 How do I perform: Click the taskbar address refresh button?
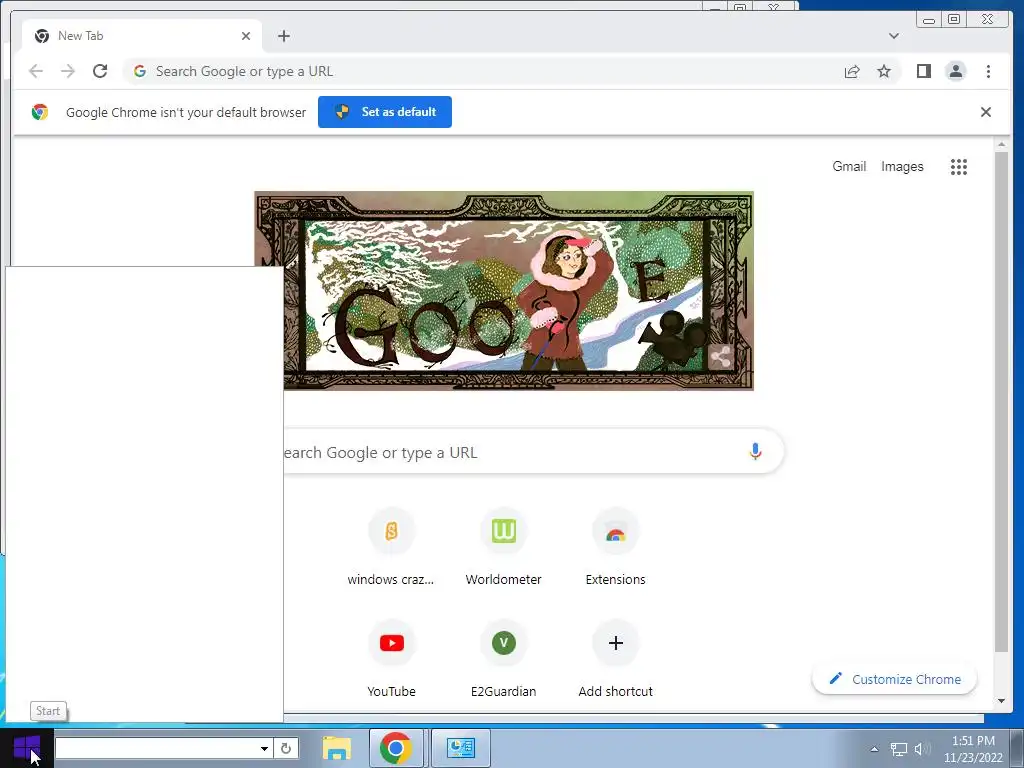tap(286, 748)
